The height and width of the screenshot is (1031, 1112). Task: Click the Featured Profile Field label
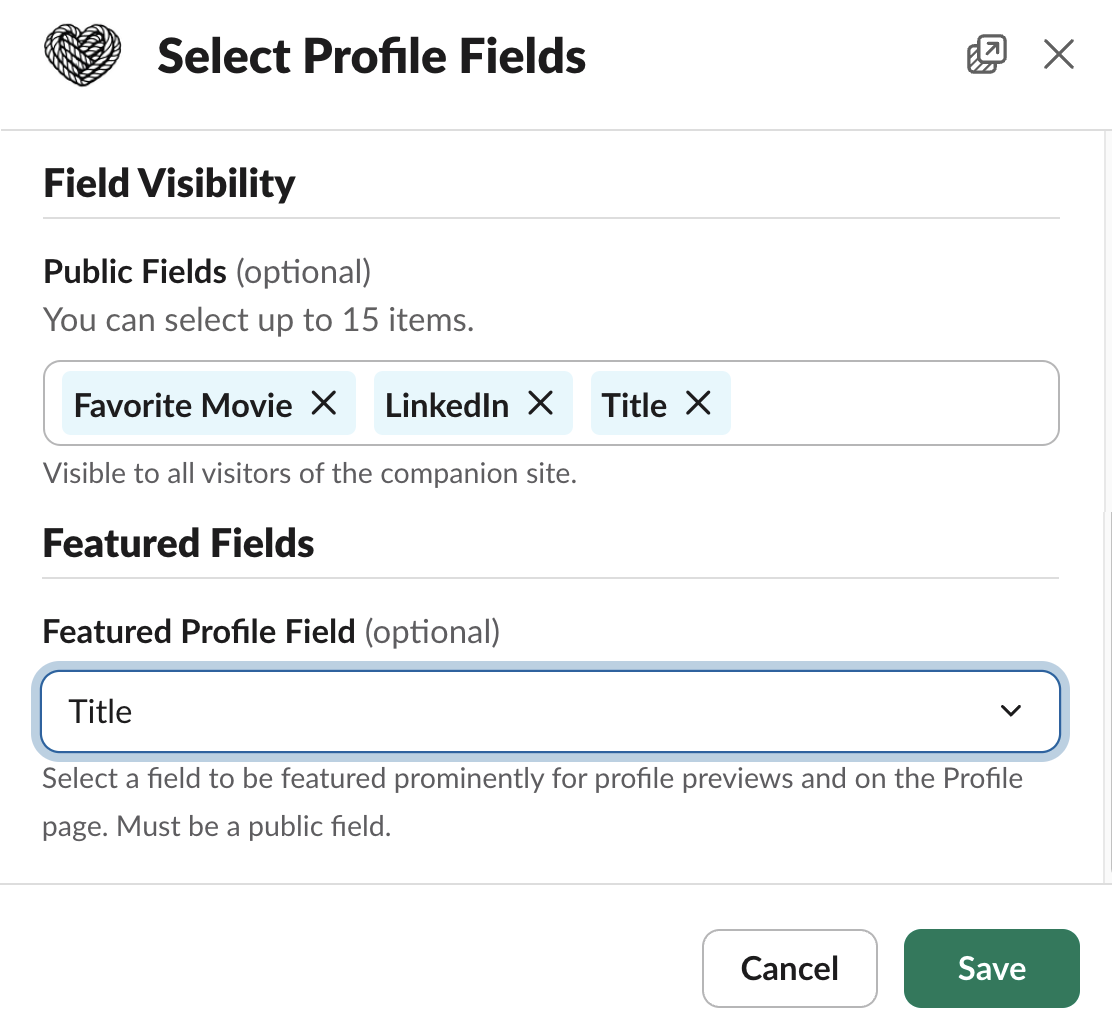(x=199, y=632)
